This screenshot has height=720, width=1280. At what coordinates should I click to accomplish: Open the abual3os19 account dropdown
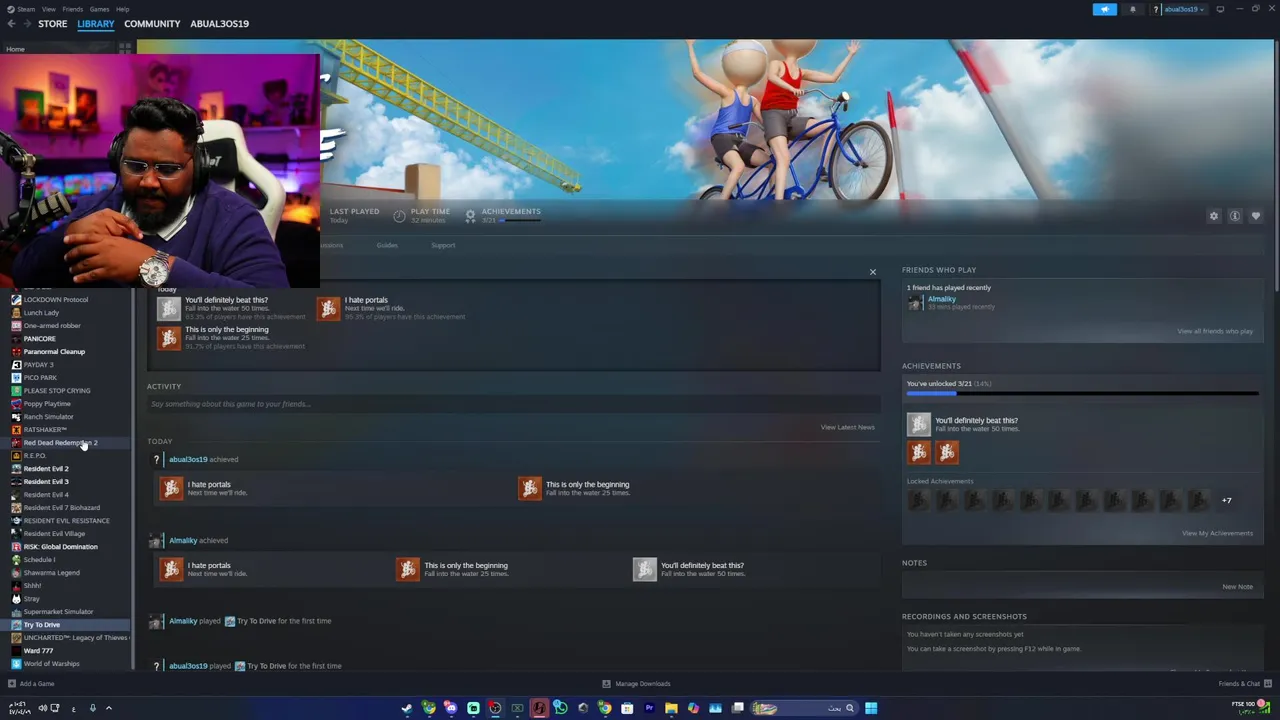tap(1183, 9)
